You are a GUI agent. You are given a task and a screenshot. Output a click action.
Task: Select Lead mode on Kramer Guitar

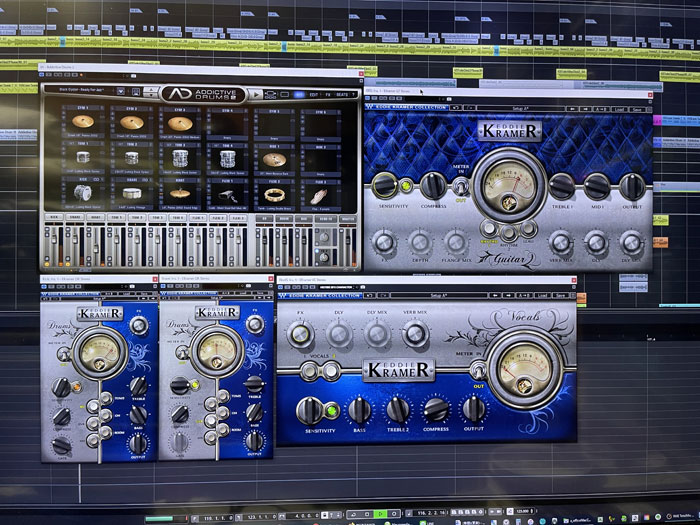pos(528,229)
